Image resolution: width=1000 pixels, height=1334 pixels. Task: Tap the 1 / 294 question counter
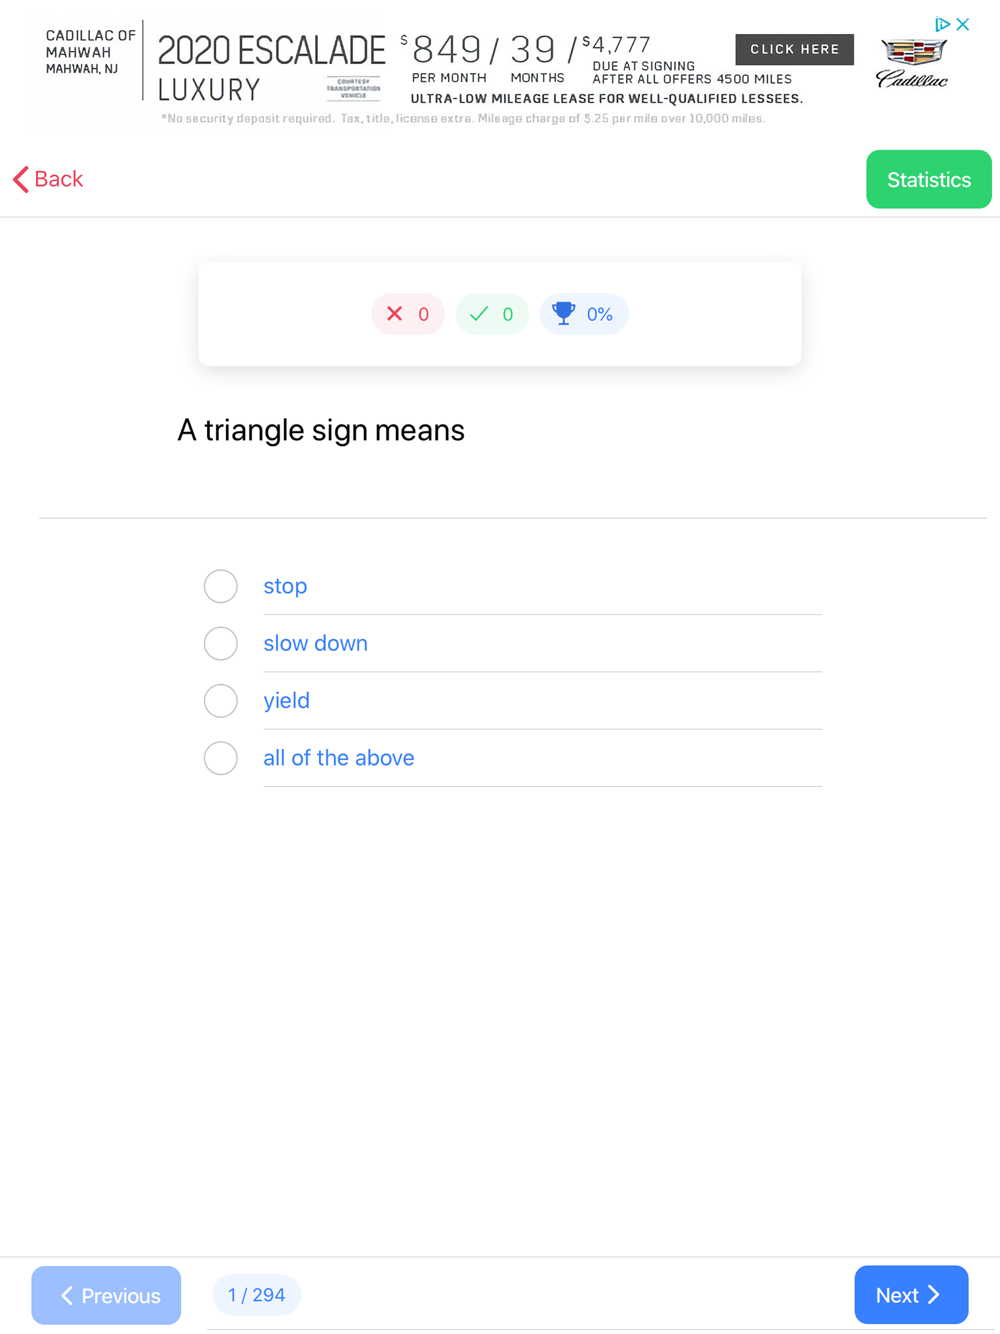pos(257,1295)
